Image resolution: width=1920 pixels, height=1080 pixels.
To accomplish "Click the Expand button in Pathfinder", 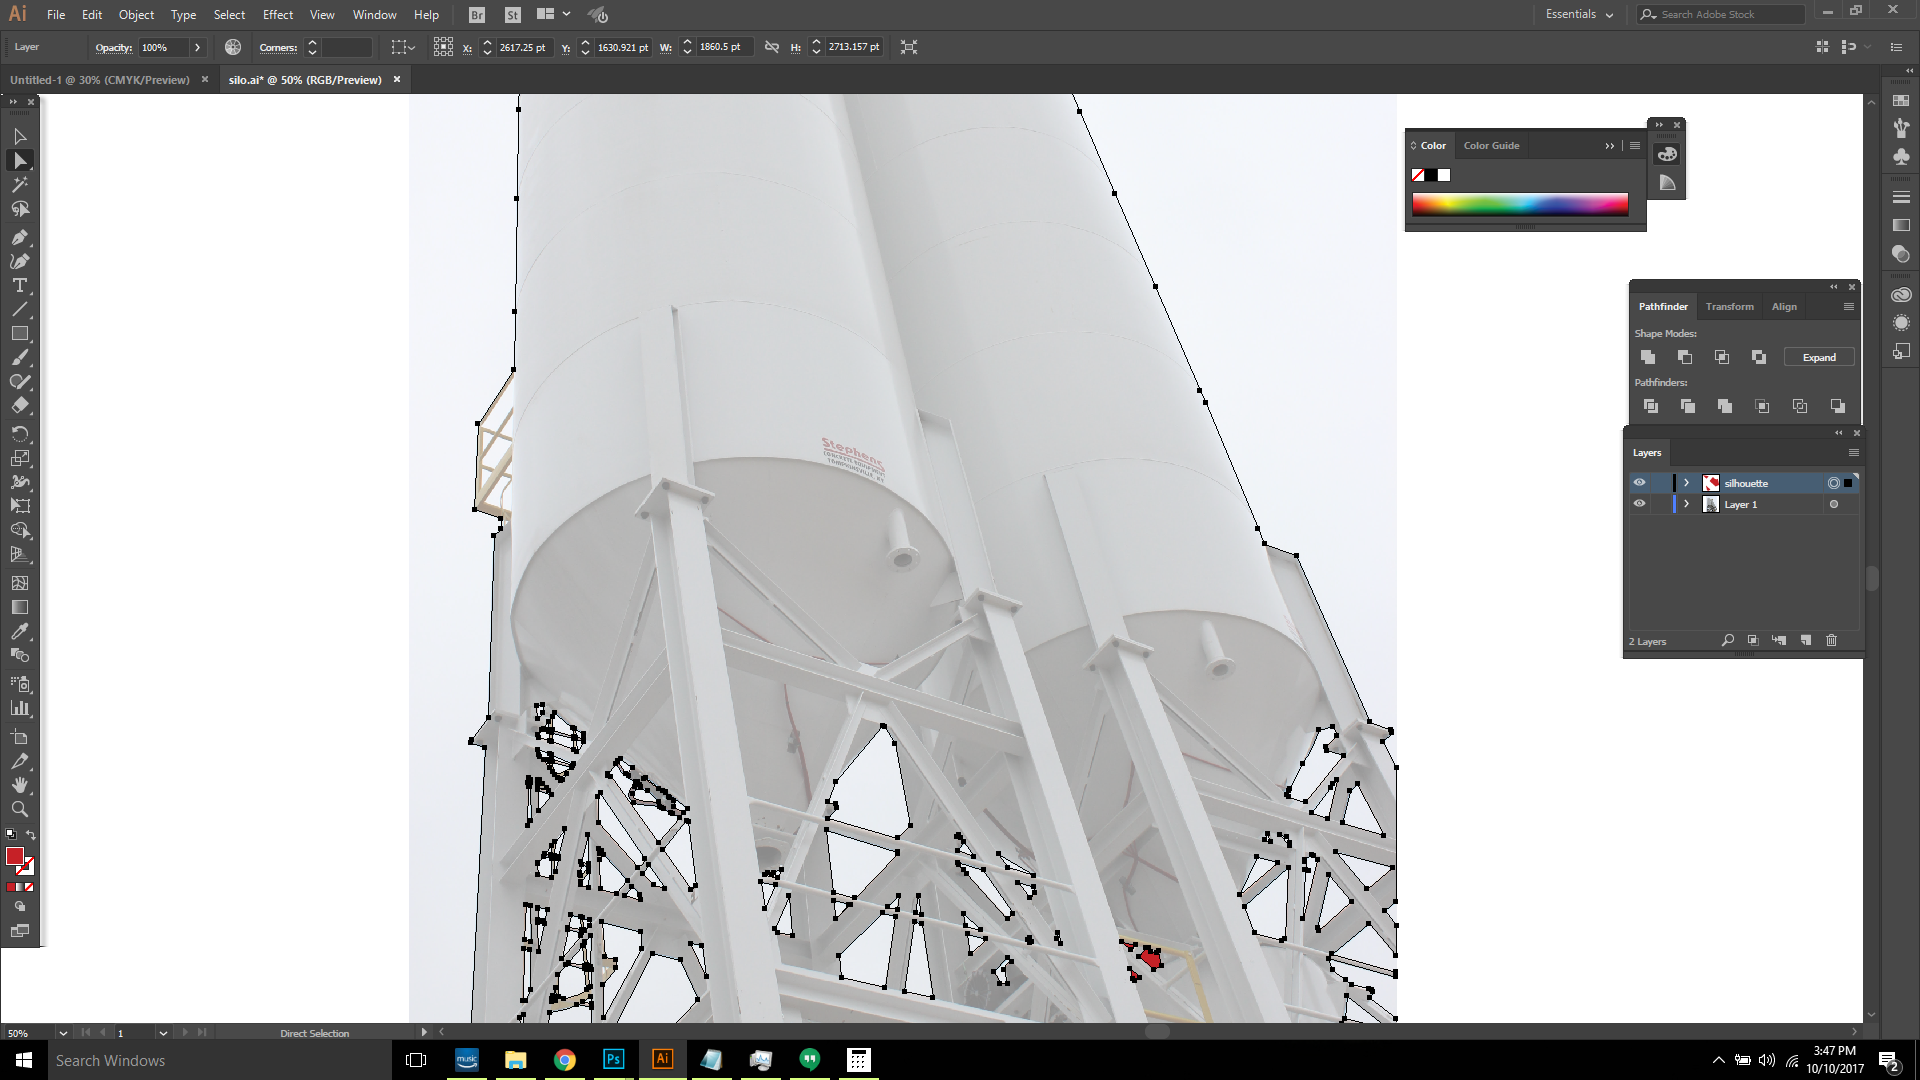I will tap(1818, 357).
